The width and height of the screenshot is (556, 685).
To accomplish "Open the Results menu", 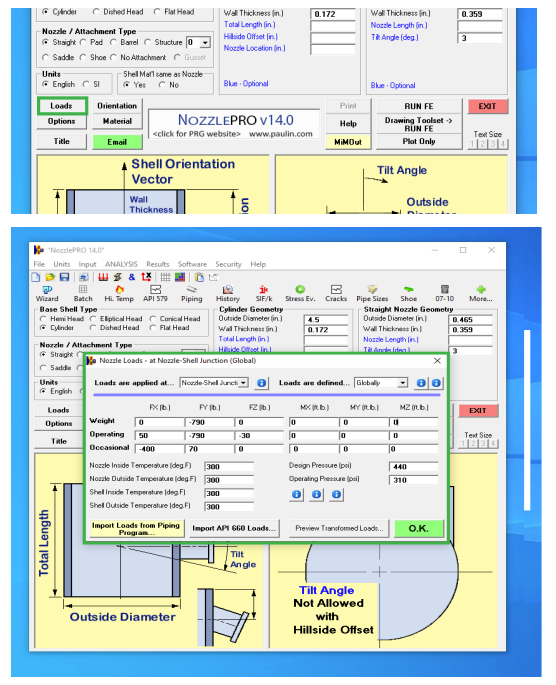I will [158, 264].
